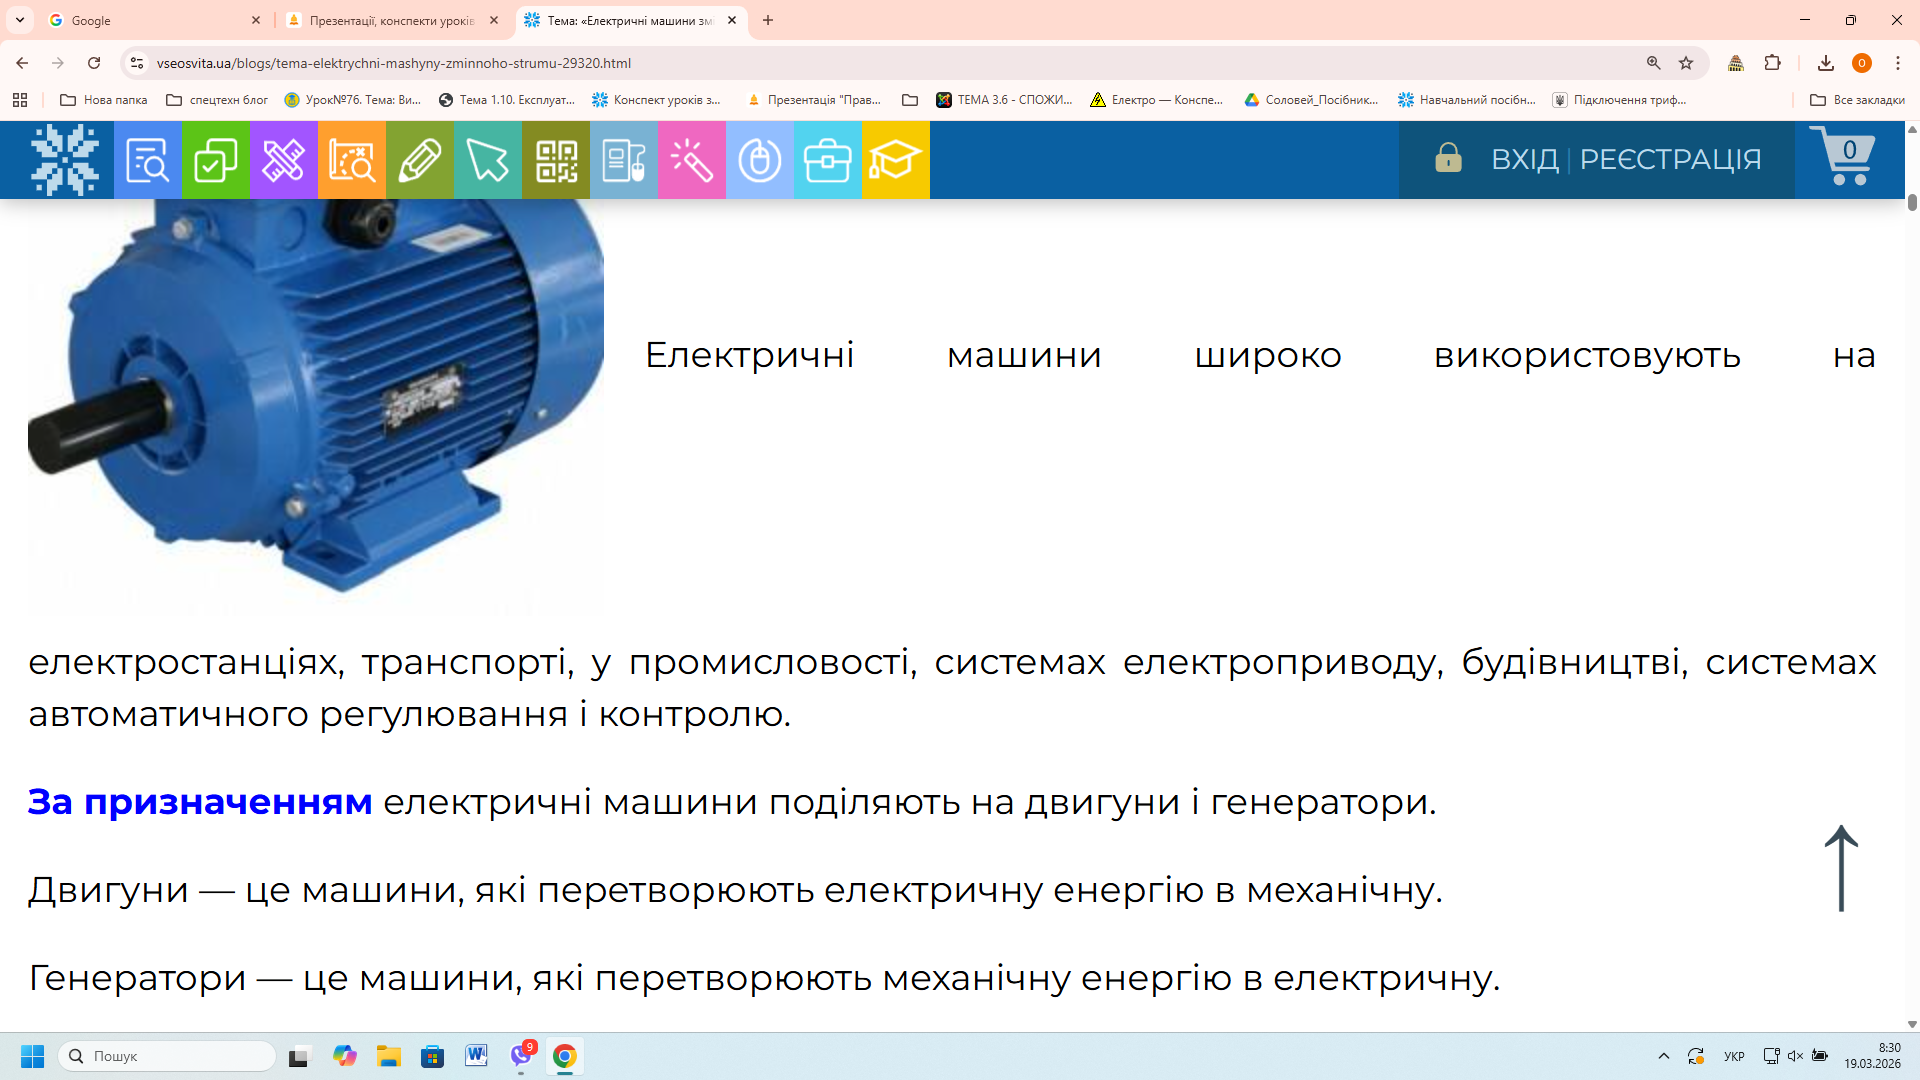Open the QR code icon in site toolbar
The height and width of the screenshot is (1080, 1920).
556,160
